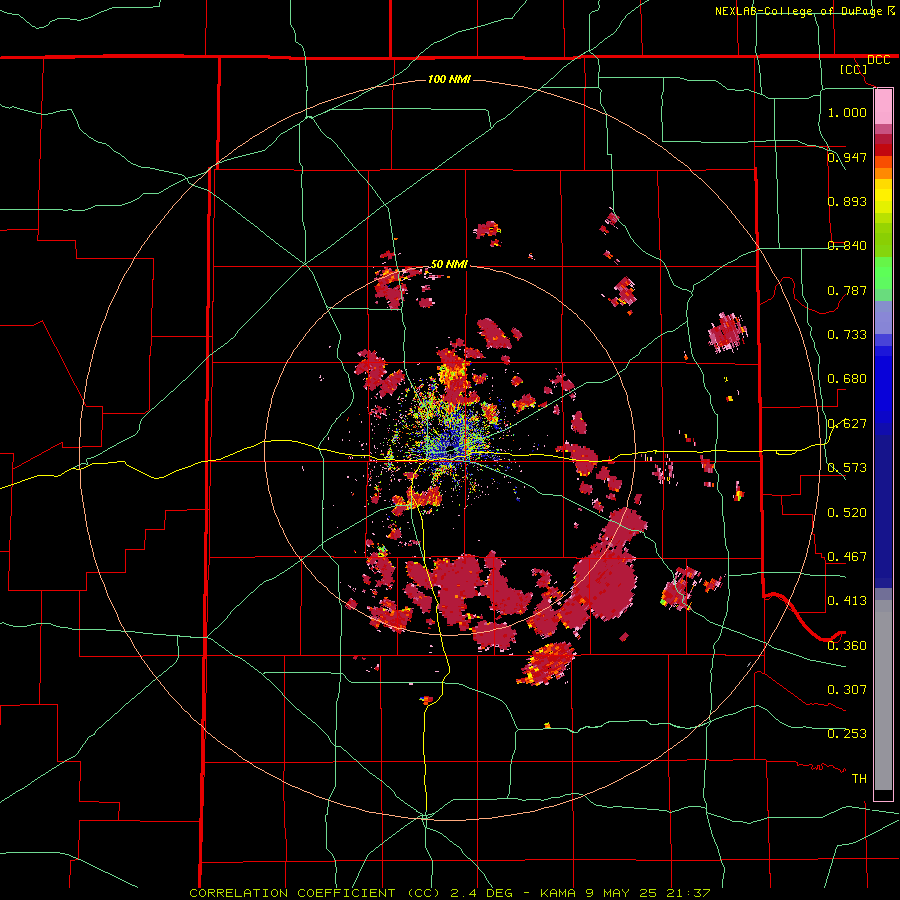Click the 50 NMI range ring label
Screen dimensions: 900x900
point(449,265)
